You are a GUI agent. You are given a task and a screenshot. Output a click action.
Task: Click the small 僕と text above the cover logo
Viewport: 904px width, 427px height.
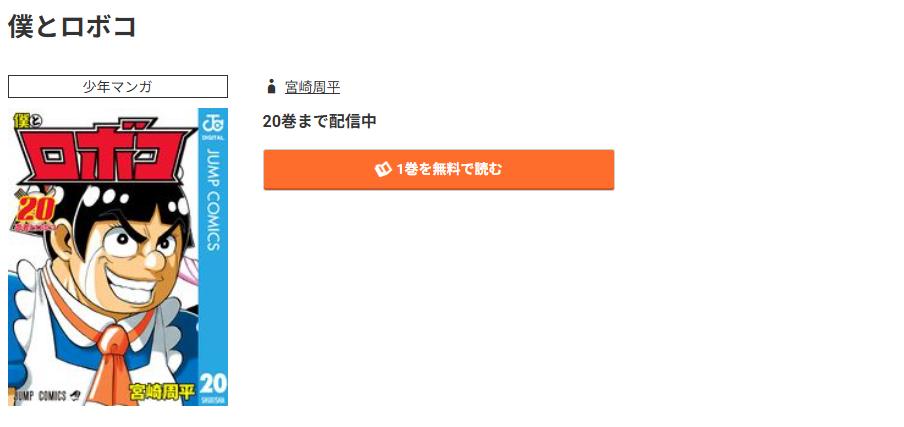25,120
